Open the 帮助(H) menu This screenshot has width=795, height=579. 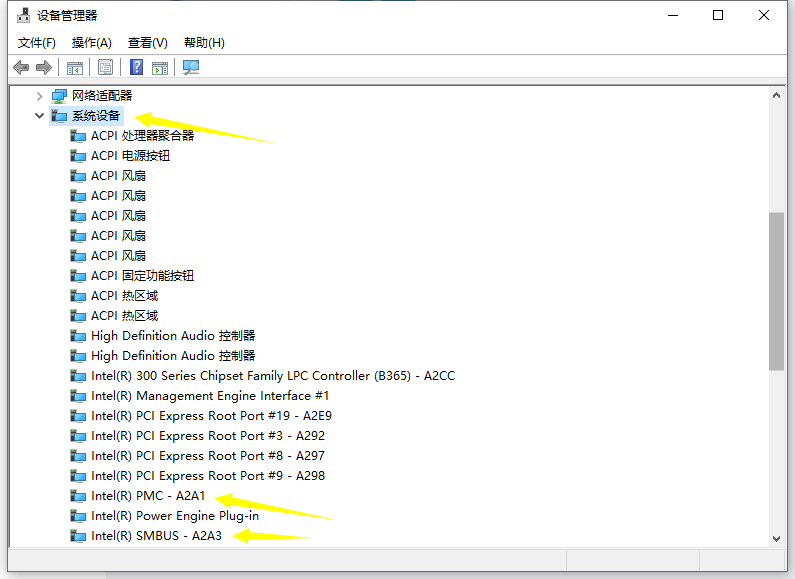click(204, 42)
